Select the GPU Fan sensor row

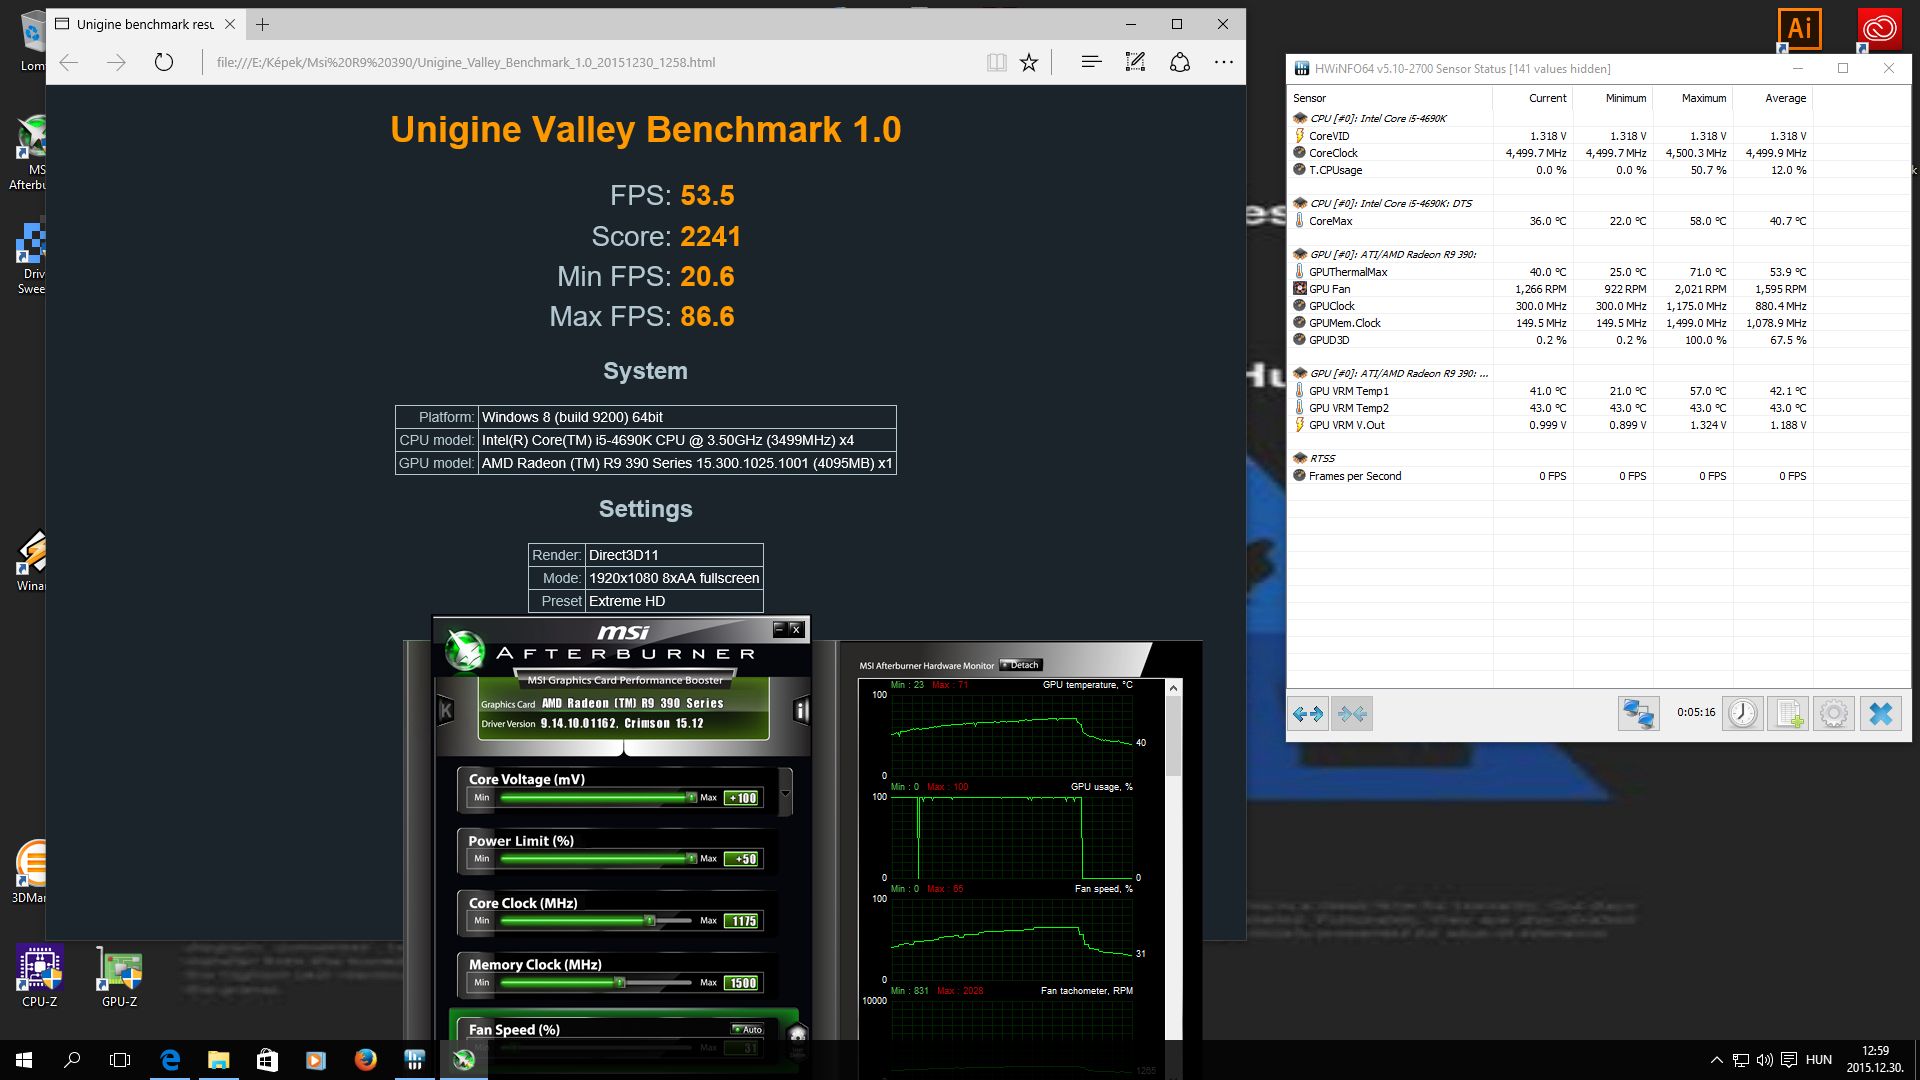point(1551,289)
